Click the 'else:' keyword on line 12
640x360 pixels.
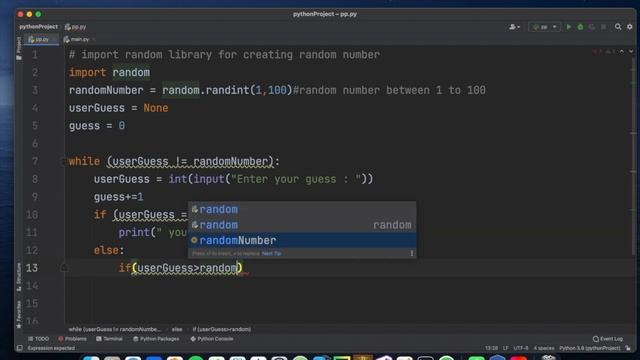[x=109, y=250]
